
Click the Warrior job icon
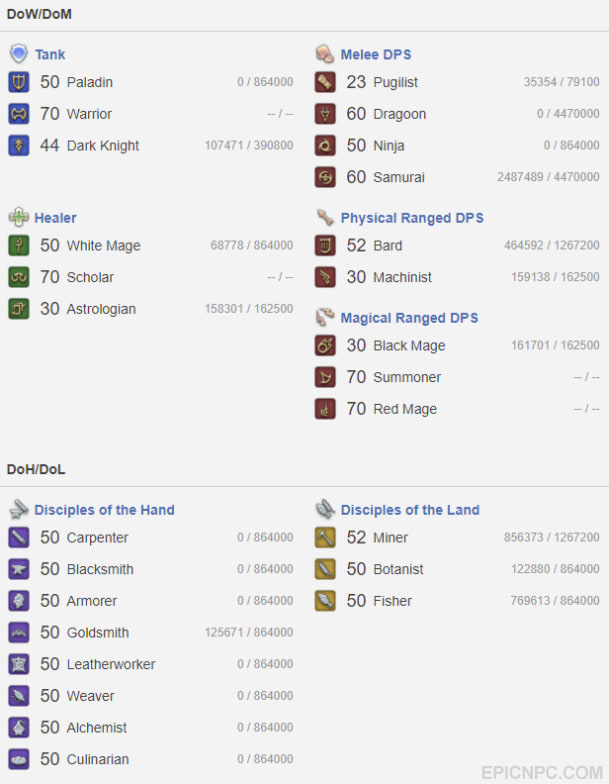(18, 114)
